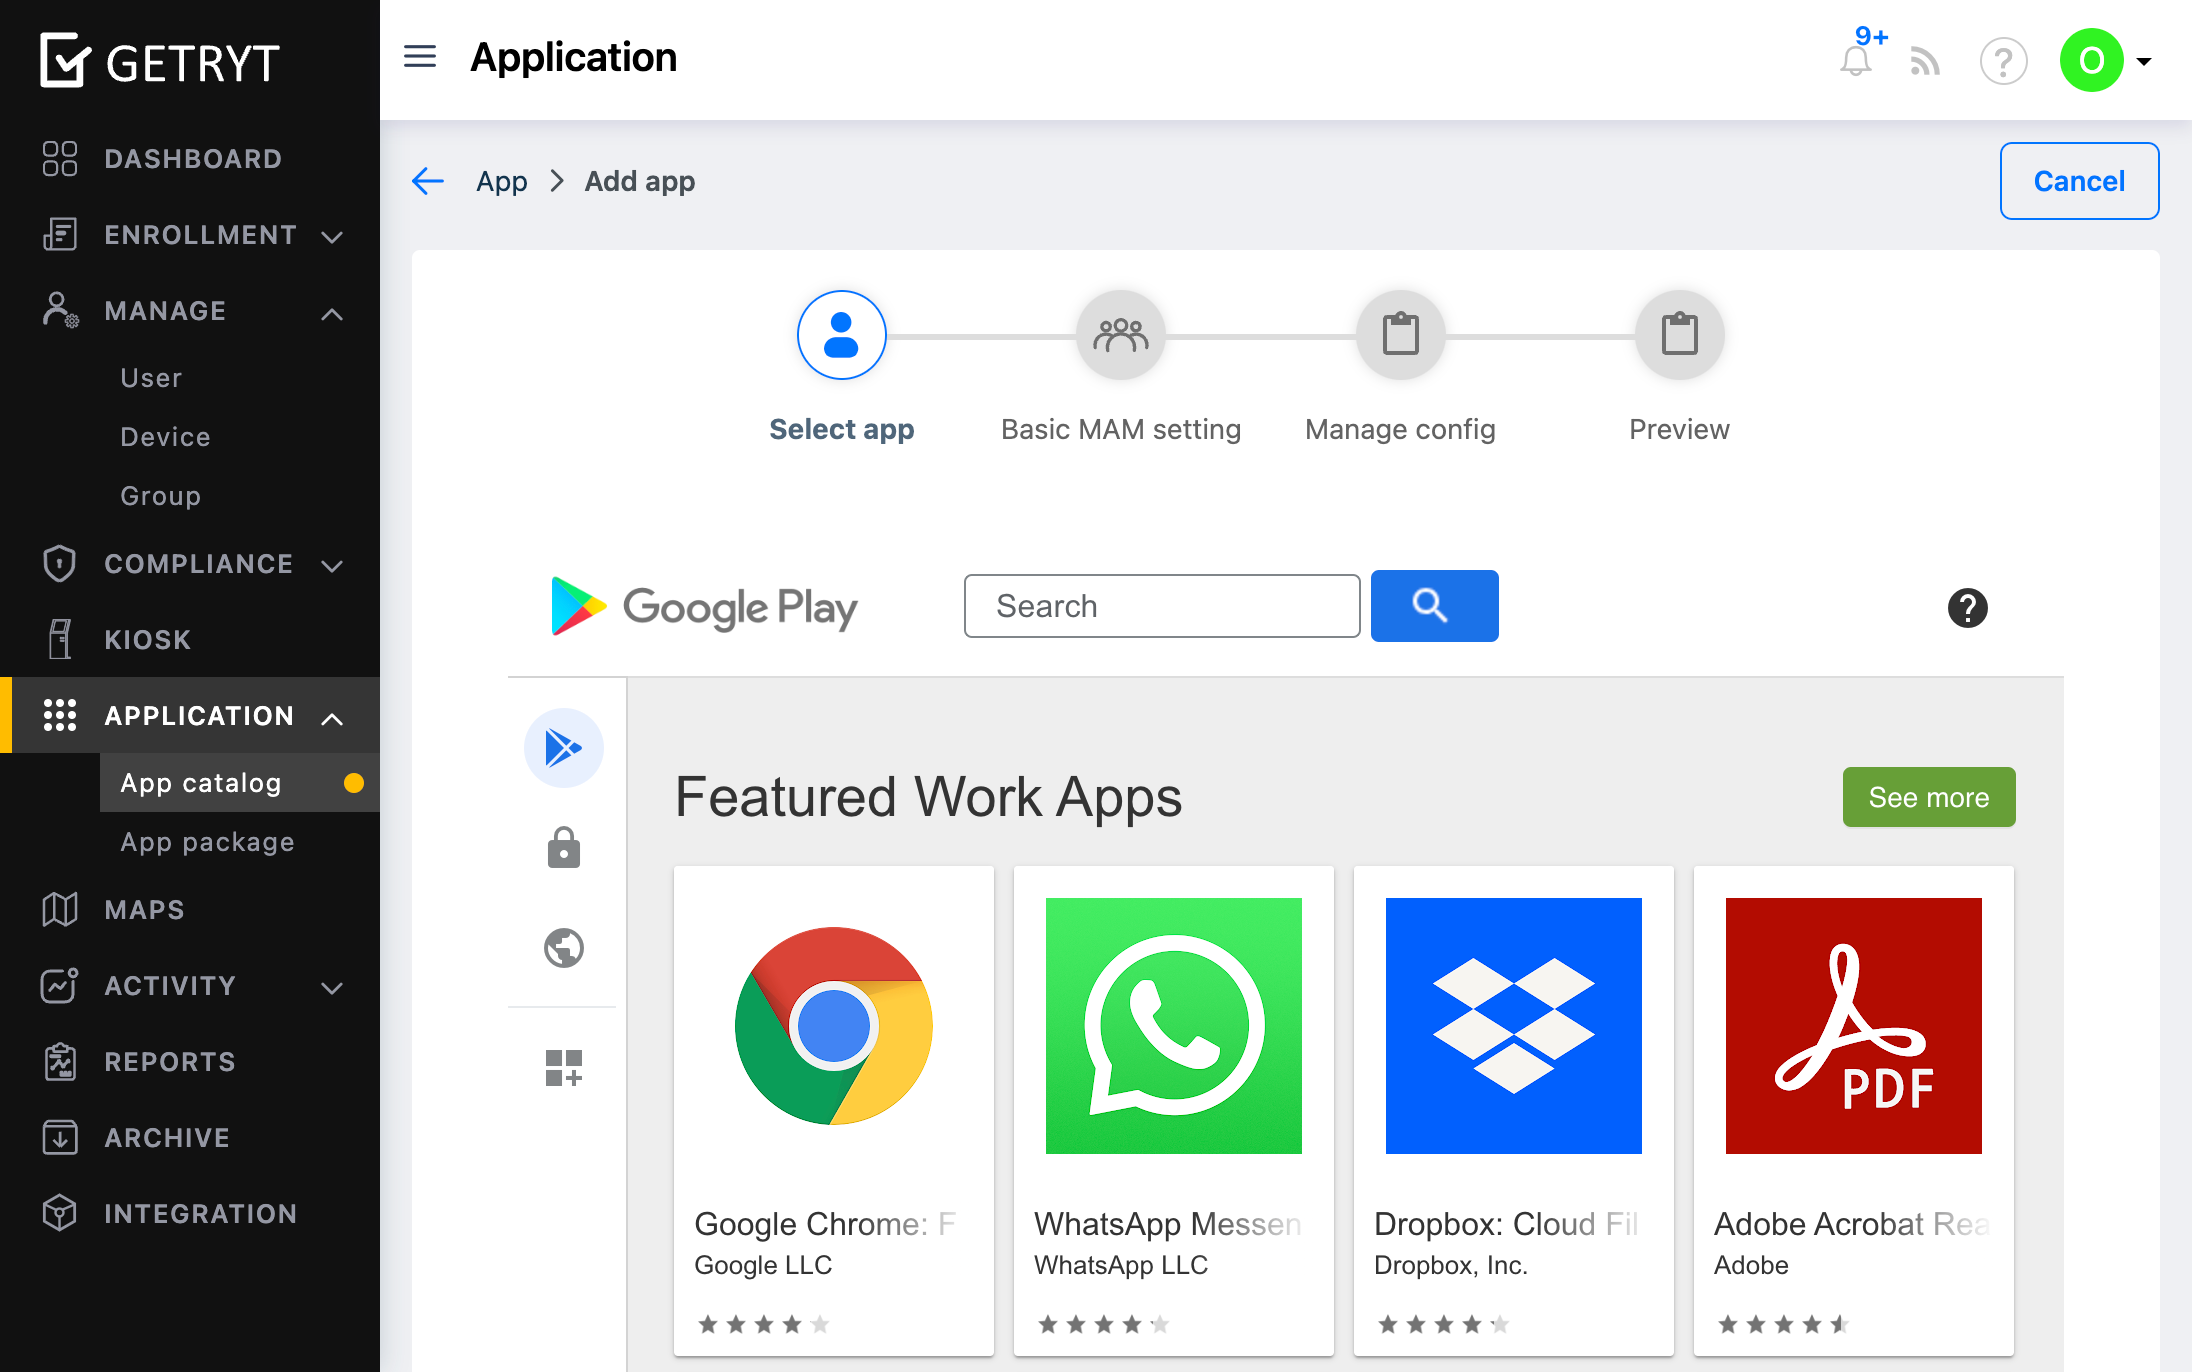Click the Basic MAM setting label
Image resolution: width=2192 pixels, height=1372 pixels.
1121,430
